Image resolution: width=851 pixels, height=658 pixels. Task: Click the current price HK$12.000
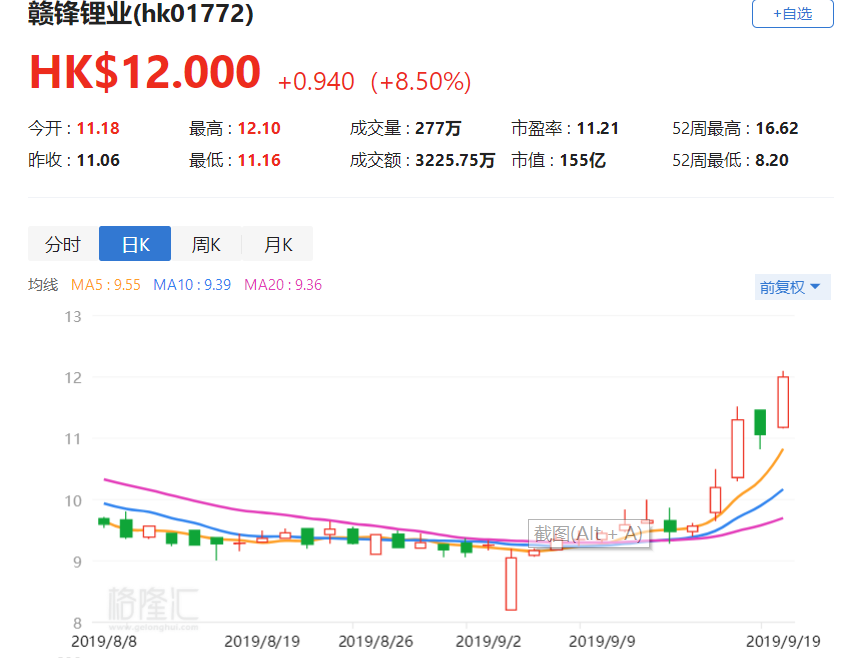[x=145, y=72]
